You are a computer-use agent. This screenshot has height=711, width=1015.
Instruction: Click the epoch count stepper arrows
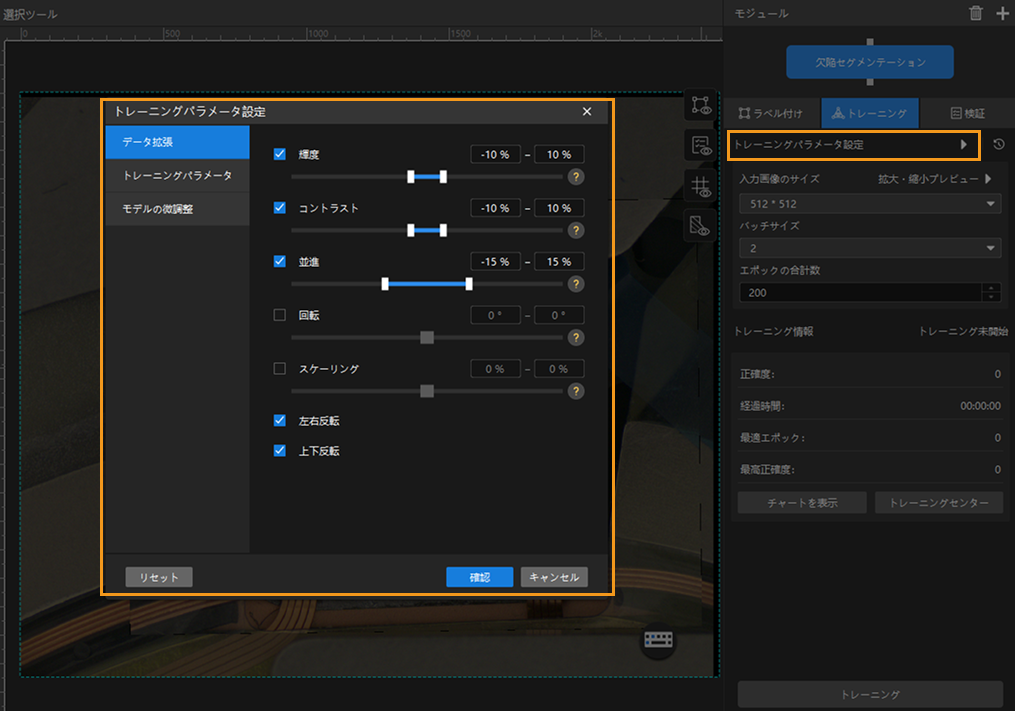click(x=991, y=293)
